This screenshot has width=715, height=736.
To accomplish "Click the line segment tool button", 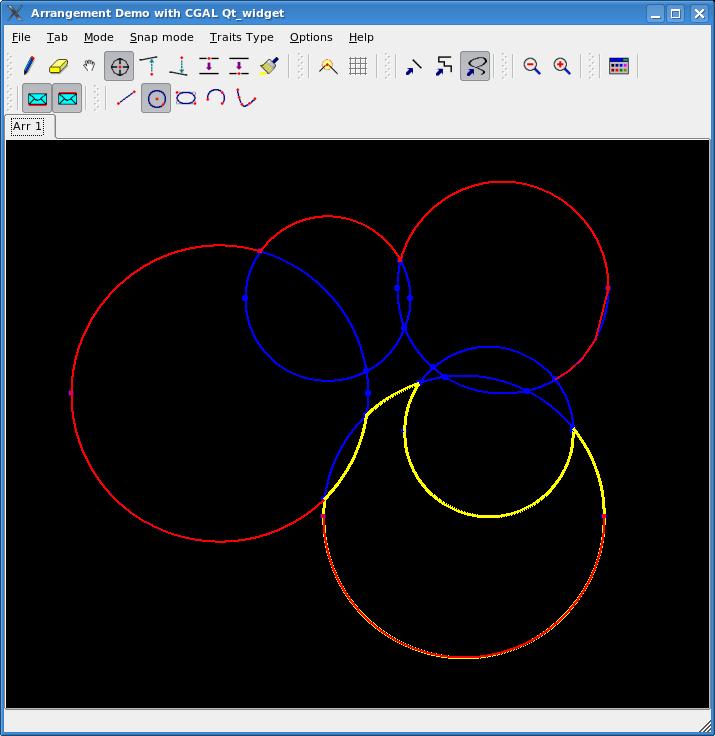I will 125,98.
